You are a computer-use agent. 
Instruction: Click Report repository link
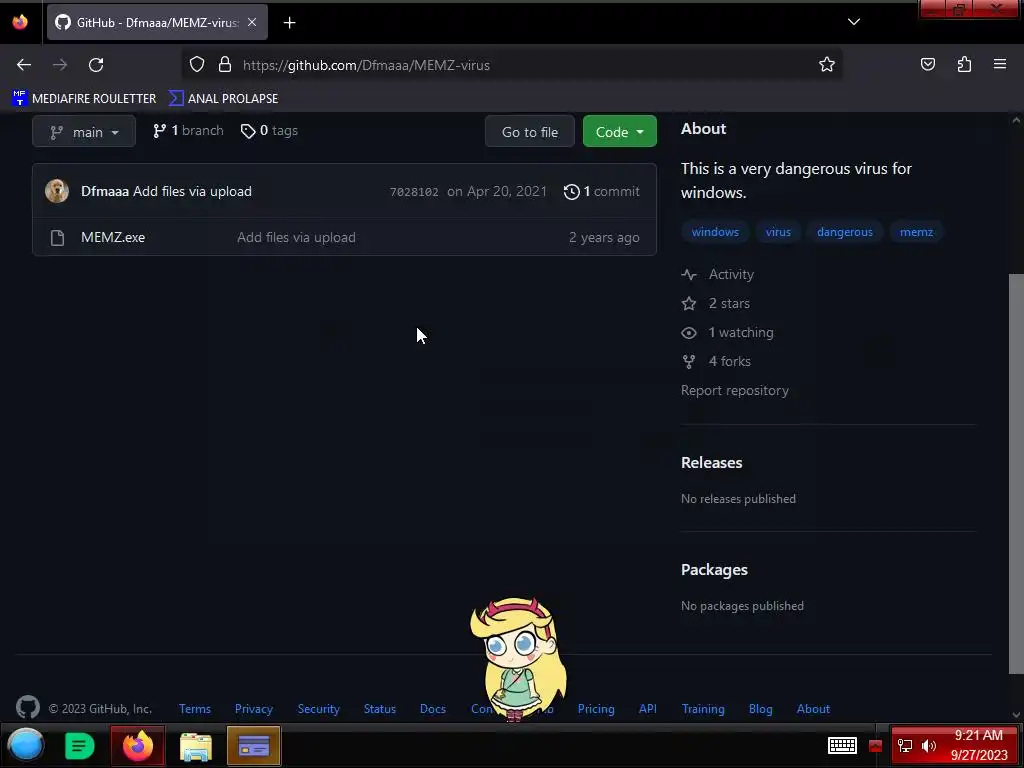point(735,391)
